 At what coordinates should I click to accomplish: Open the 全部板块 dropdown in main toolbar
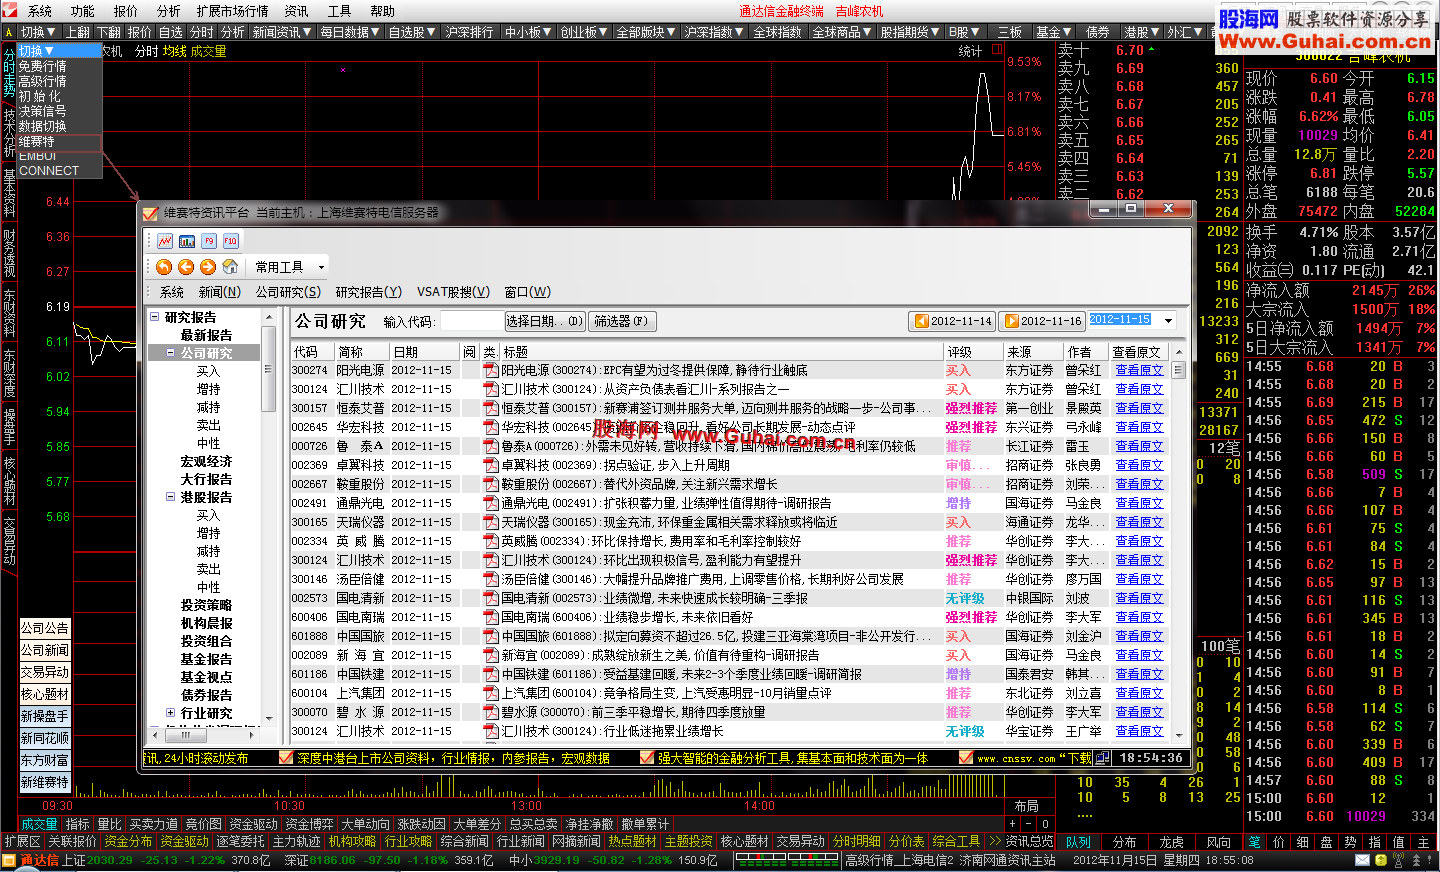[646, 32]
